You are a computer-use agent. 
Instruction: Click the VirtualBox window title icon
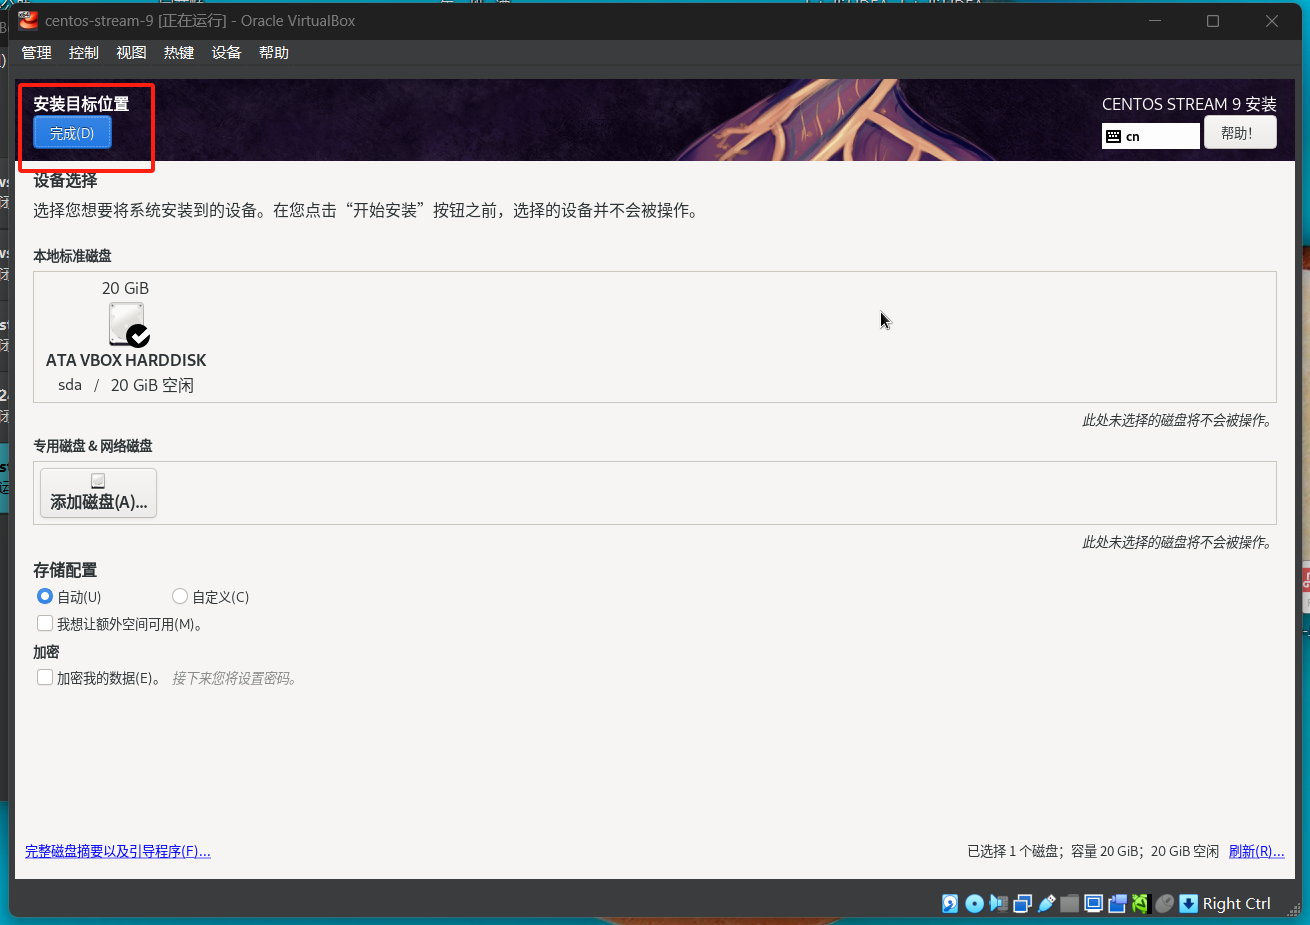click(28, 20)
